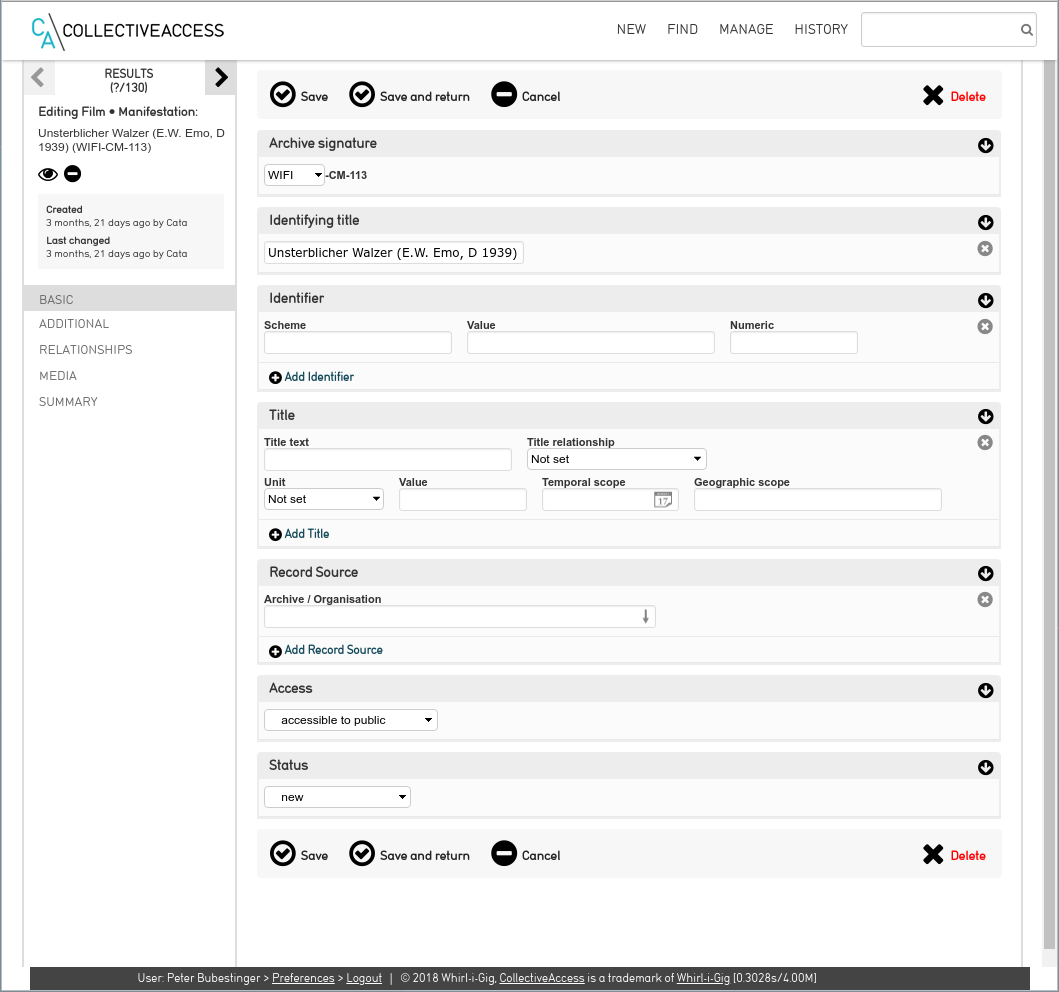Viewport: 1059px width, 992px height.
Task: Open the Access level dropdown
Action: coord(350,720)
